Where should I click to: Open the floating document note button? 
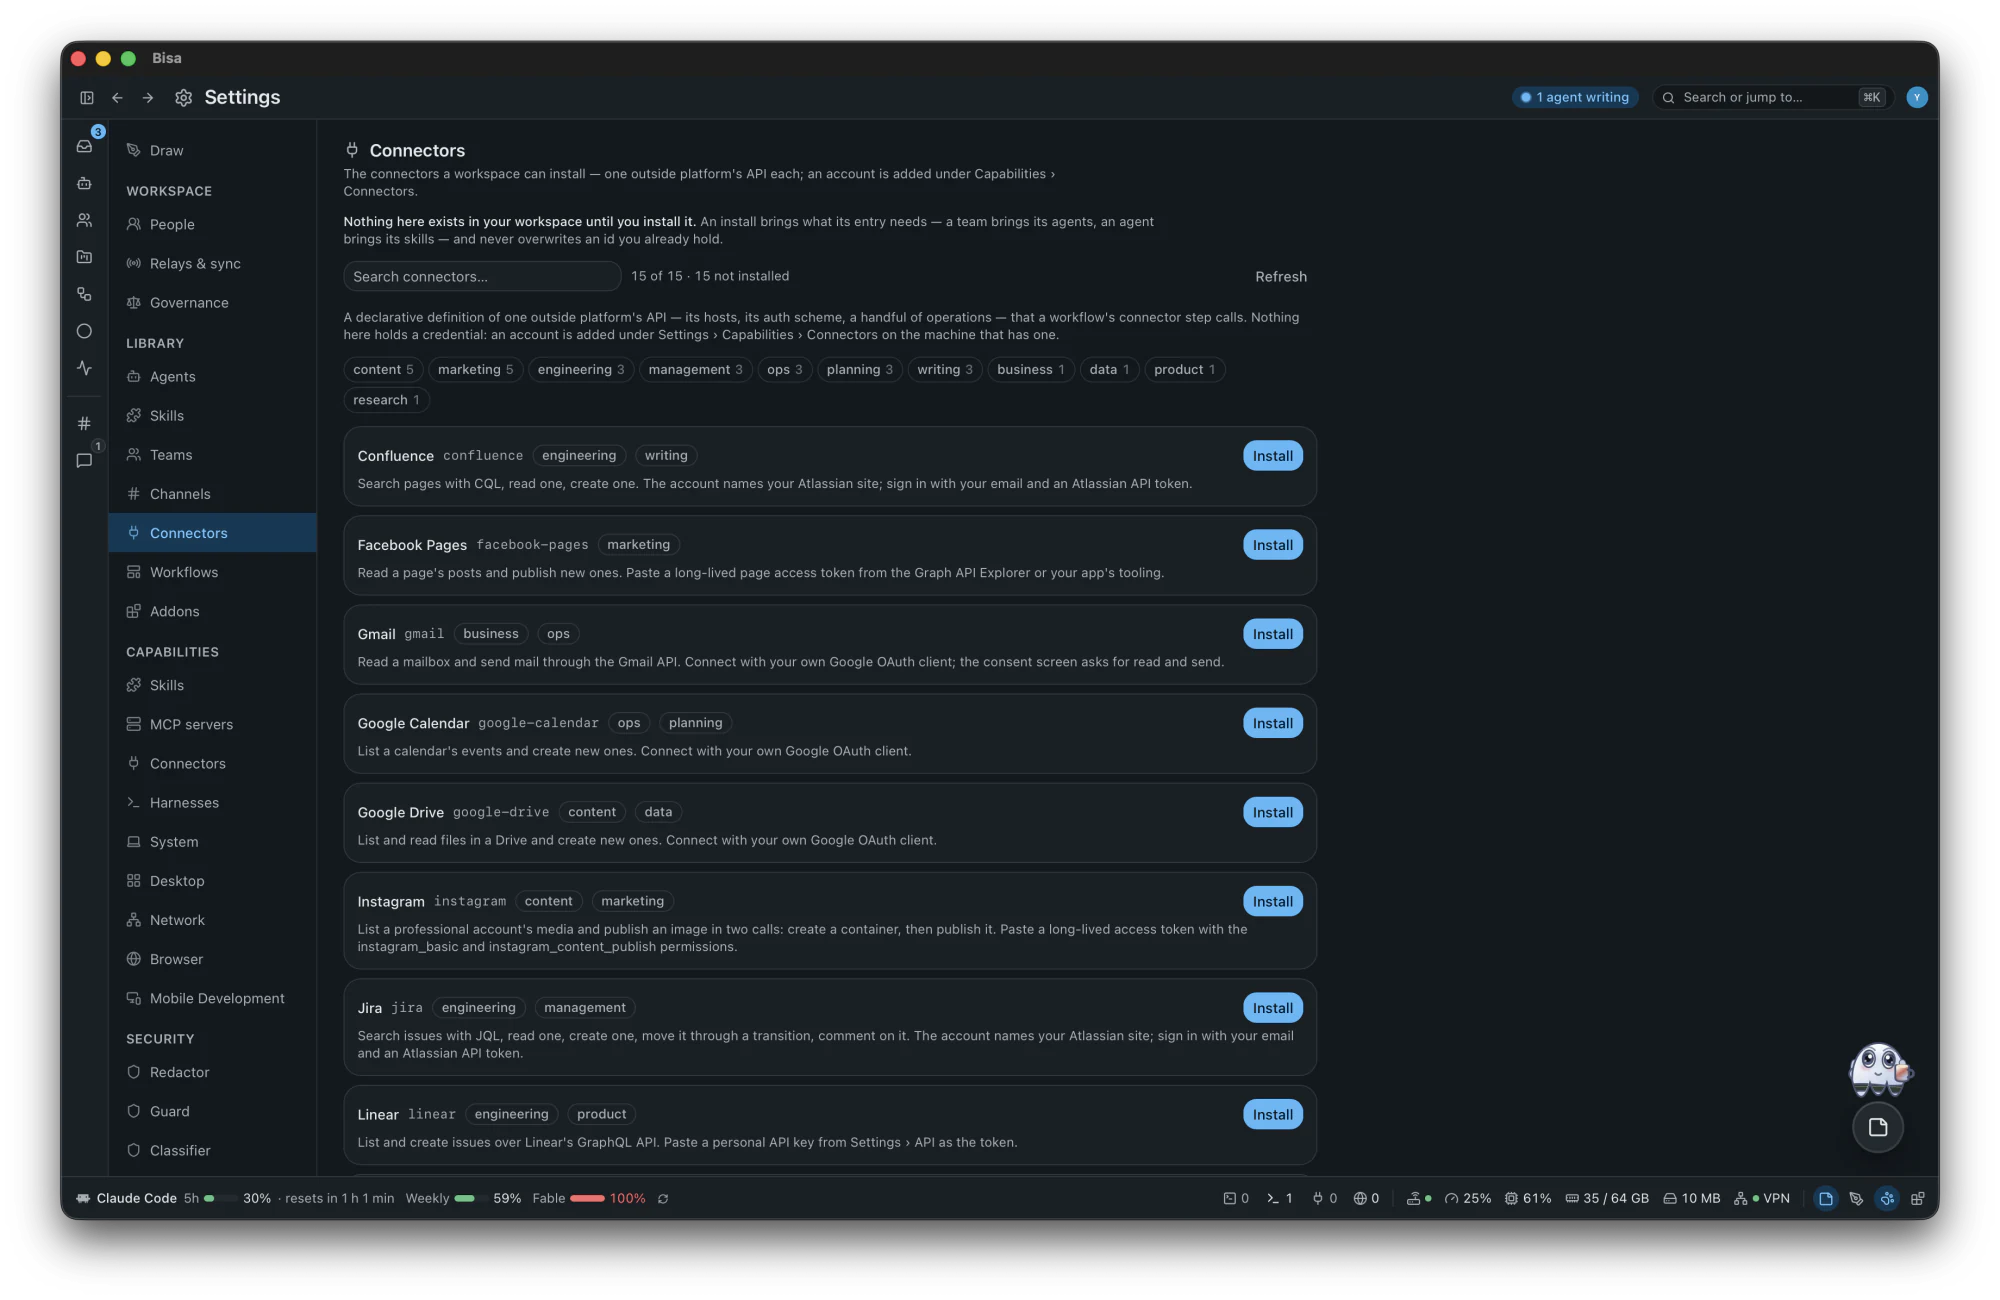[1878, 1127]
